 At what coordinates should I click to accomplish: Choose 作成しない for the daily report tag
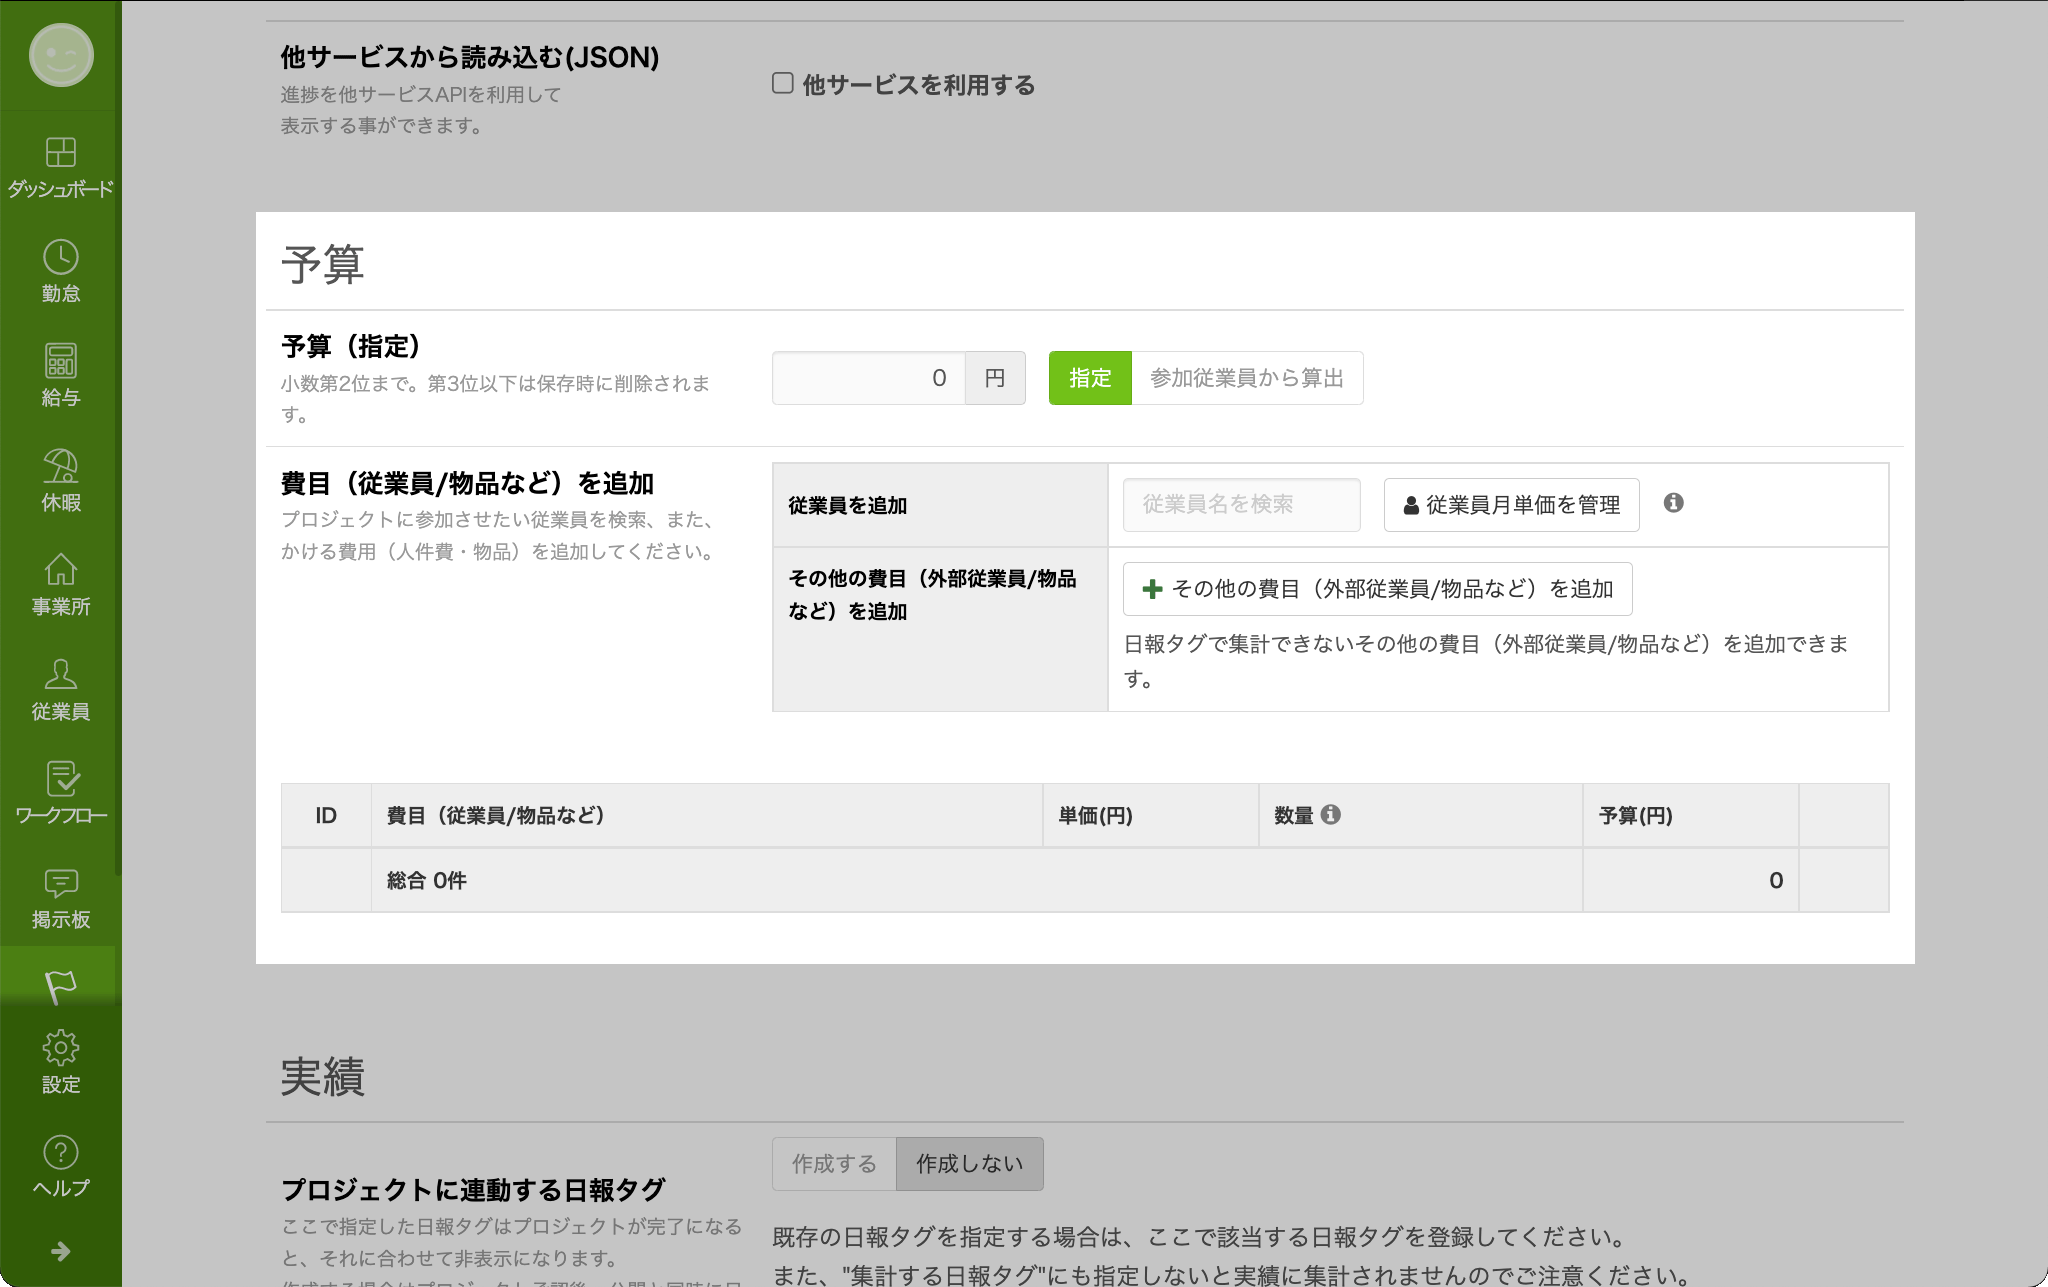click(969, 1164)
